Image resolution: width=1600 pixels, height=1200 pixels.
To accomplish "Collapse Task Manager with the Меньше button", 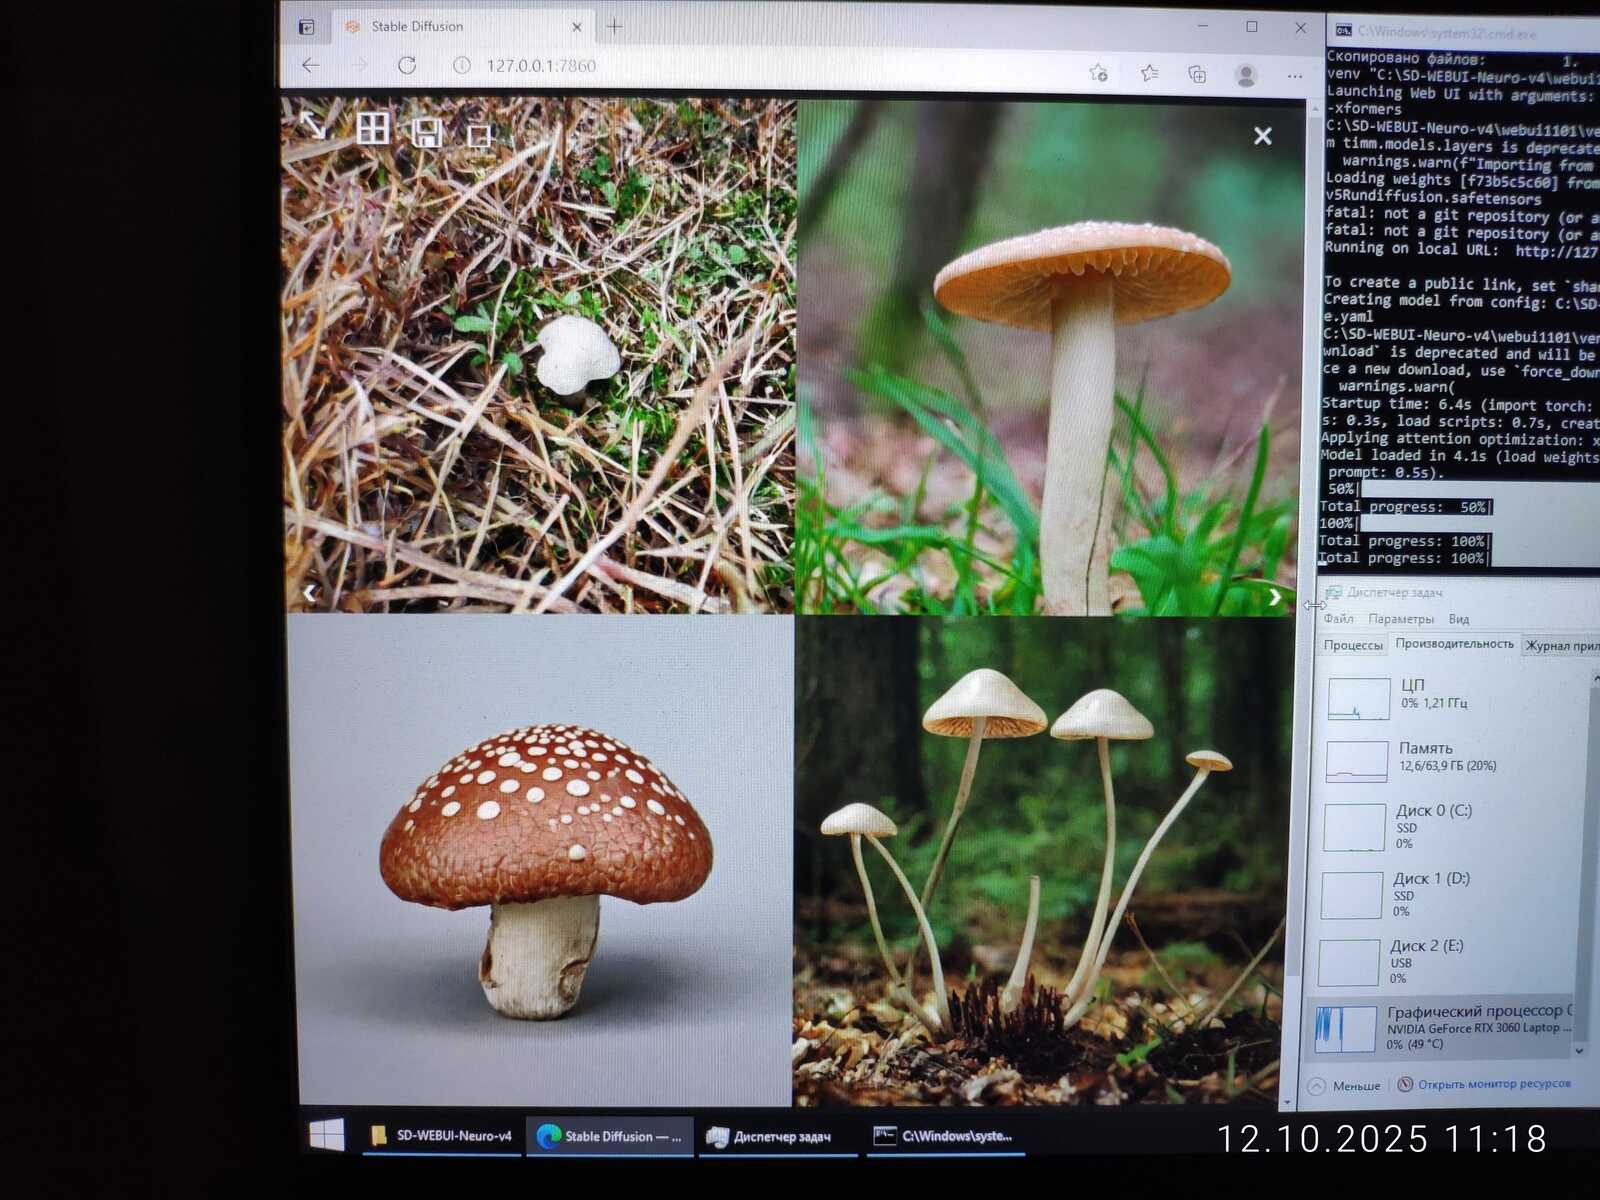I will pyautogui.click(x=1345, y=1086).
